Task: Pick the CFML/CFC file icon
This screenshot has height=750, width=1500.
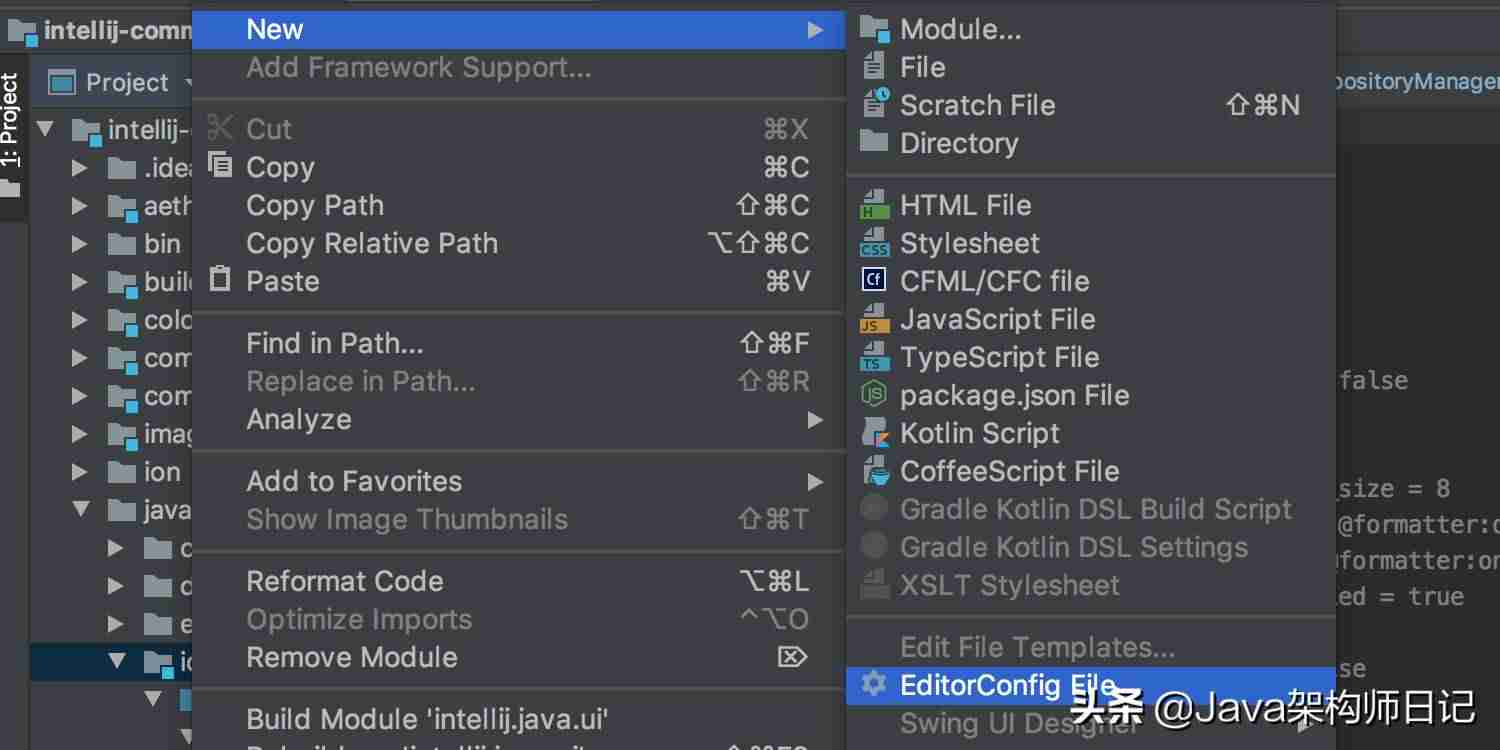Action: coord(874,281)
